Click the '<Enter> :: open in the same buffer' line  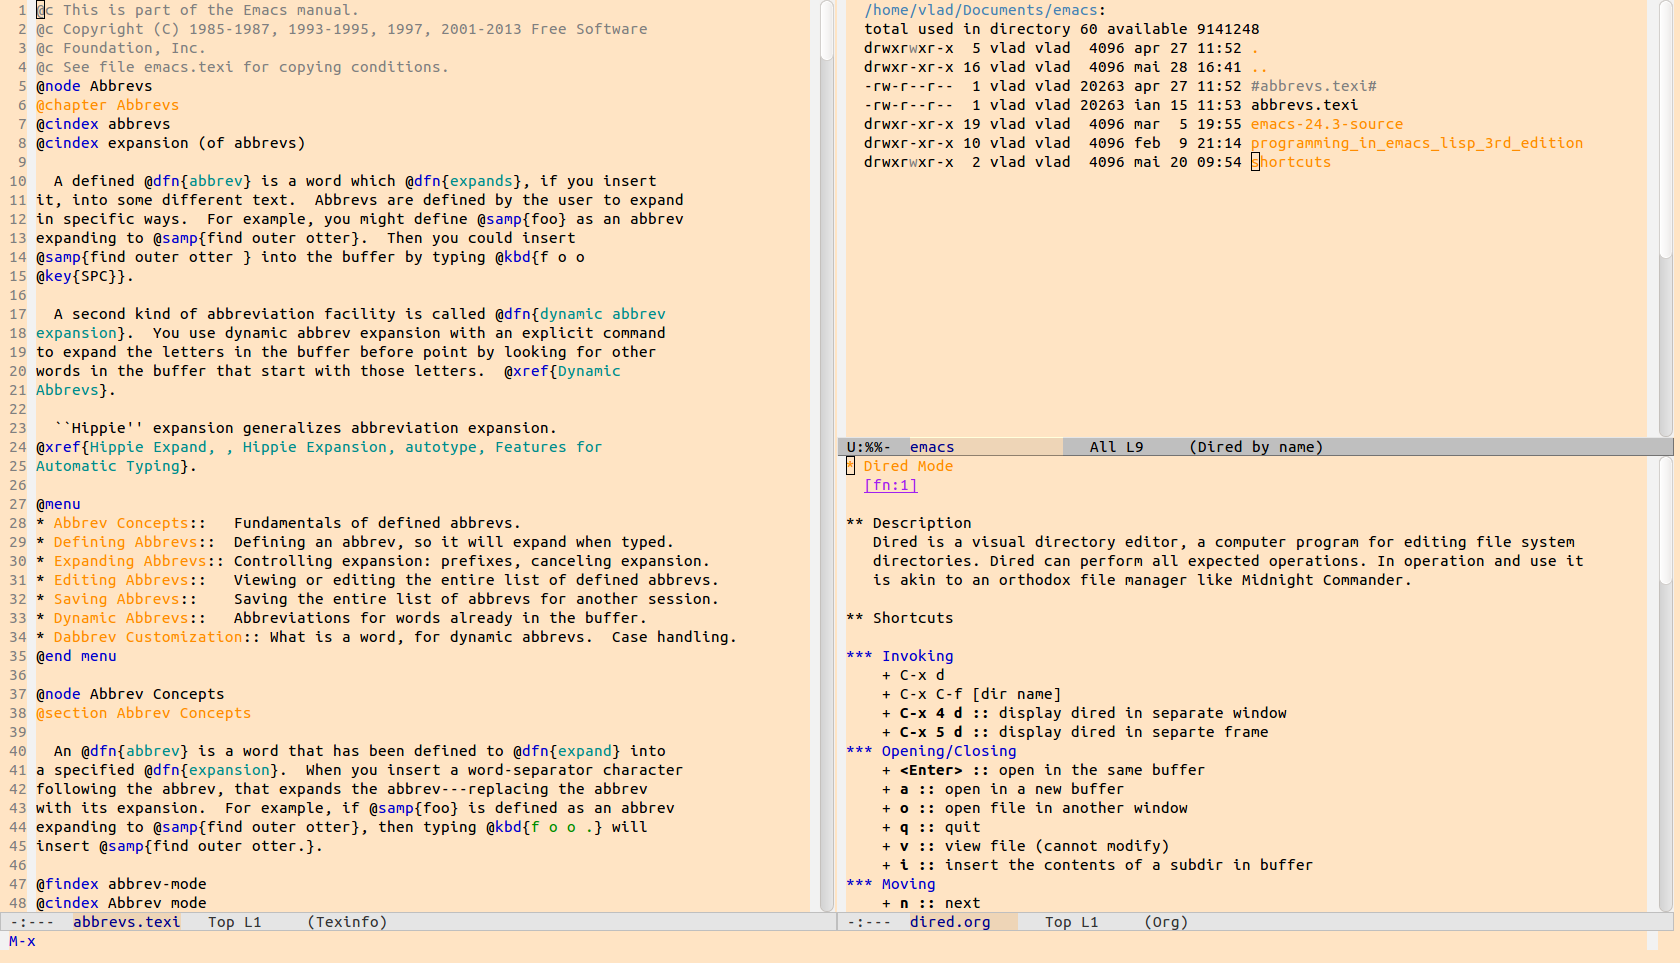click(1043, 770)
